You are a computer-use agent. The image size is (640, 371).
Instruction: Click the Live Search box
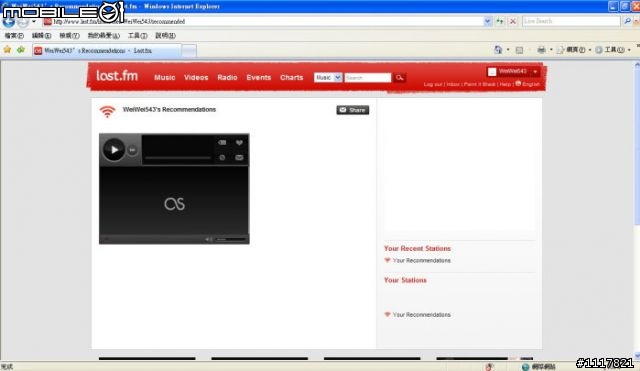pyautogui.click(x=571, y=21)
